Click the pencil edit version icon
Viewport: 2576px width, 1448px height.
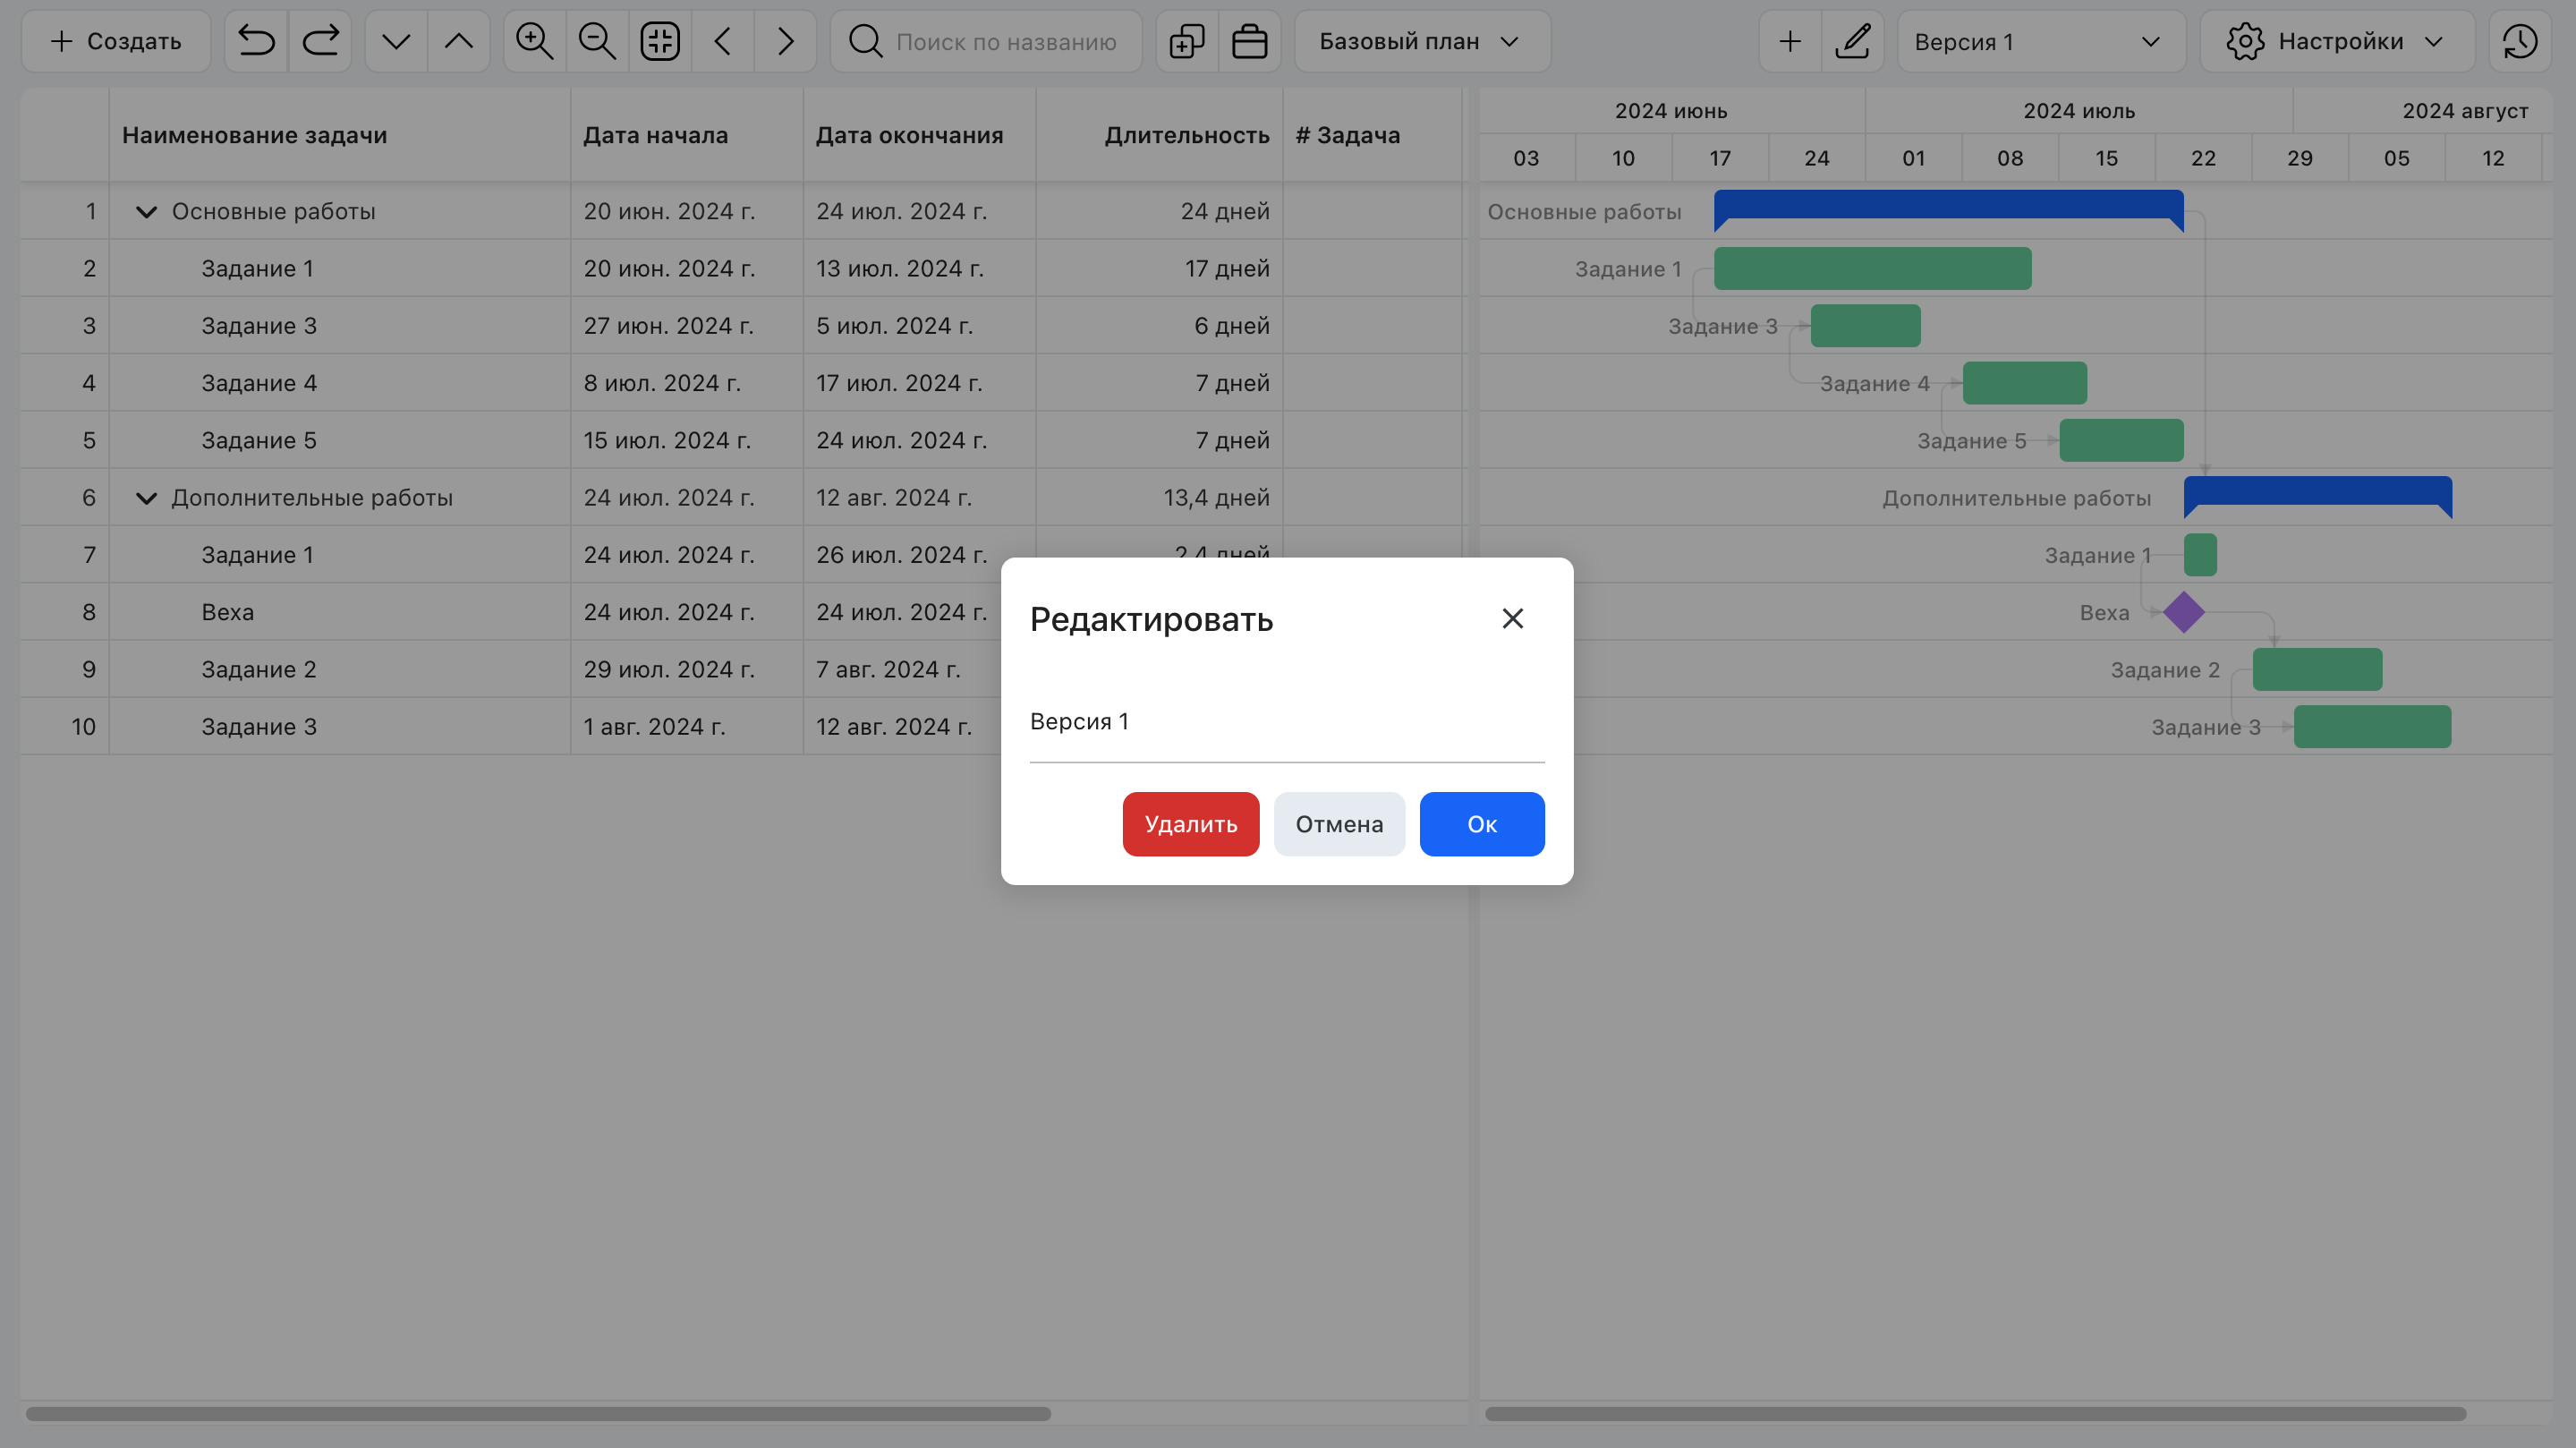coord(1853,41)
